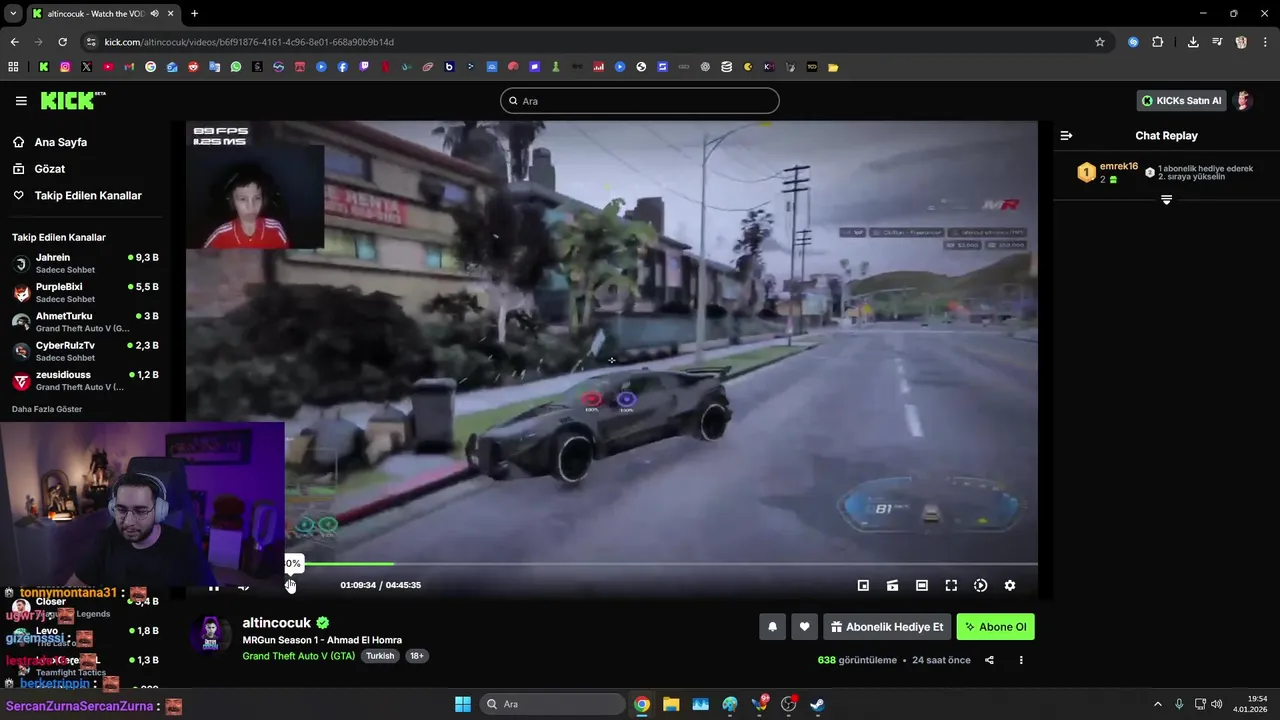The height and width of the screenshot is (720, 1280).
Task: Open the Gmail bookmark
Action: [x=129, y=67]
